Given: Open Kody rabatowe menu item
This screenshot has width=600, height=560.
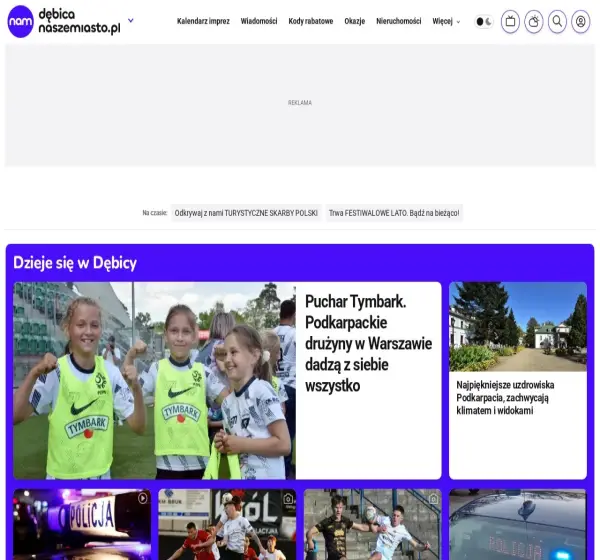Looking at the screenshot, I should (x=311, y=21).
